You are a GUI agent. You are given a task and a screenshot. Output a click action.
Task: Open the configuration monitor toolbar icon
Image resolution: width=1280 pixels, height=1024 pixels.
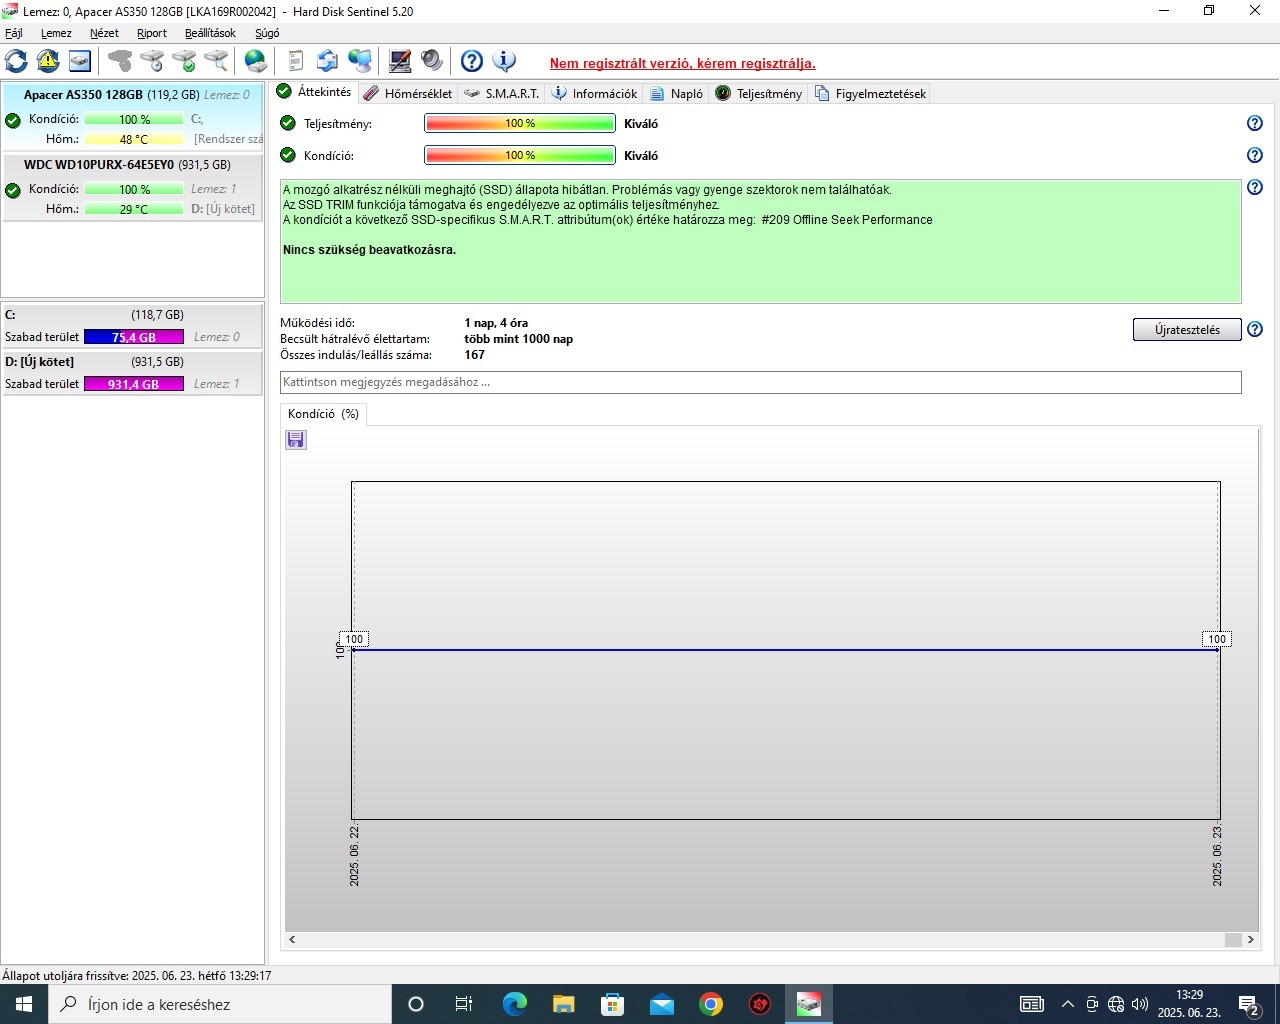click(x=400, y=61)
